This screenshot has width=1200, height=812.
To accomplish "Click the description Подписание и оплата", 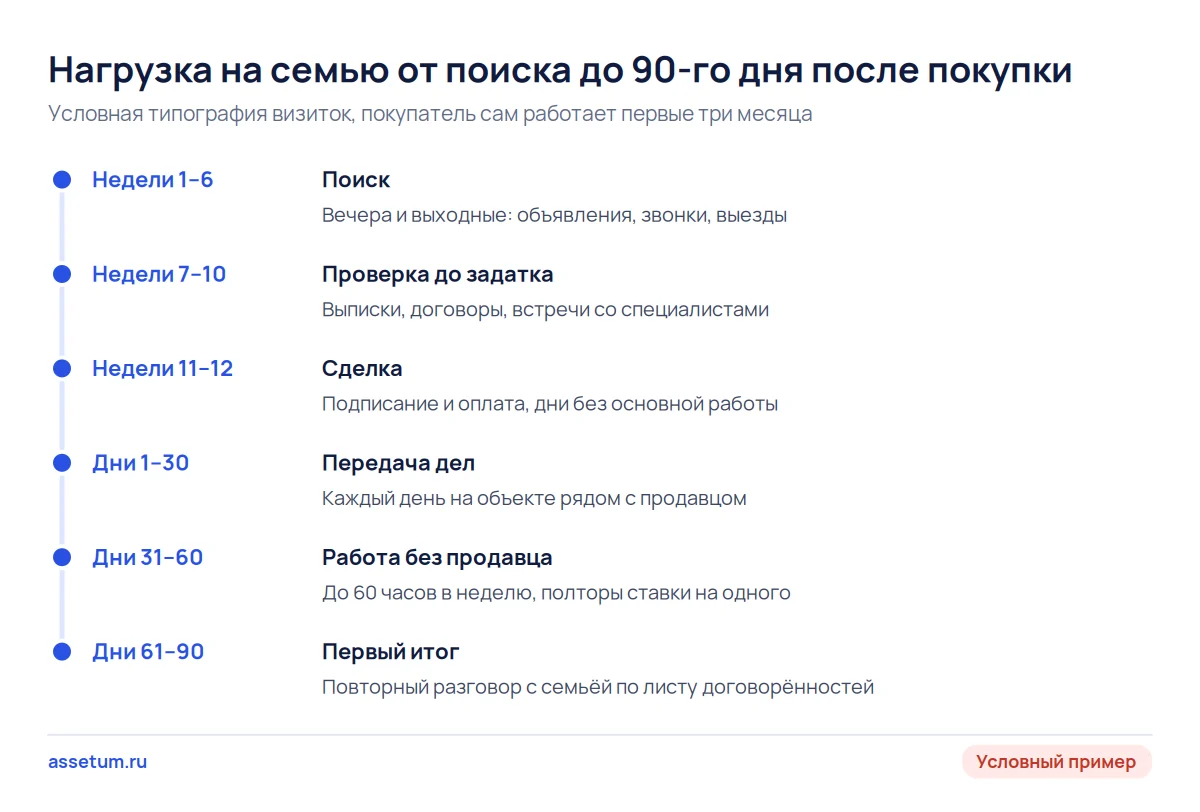I will pos(550,404).
